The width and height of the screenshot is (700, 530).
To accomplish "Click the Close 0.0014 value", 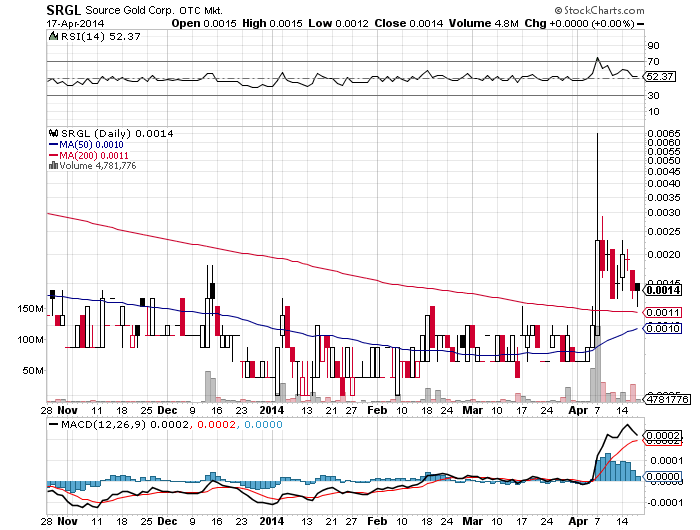I will [x=408, y=24].
